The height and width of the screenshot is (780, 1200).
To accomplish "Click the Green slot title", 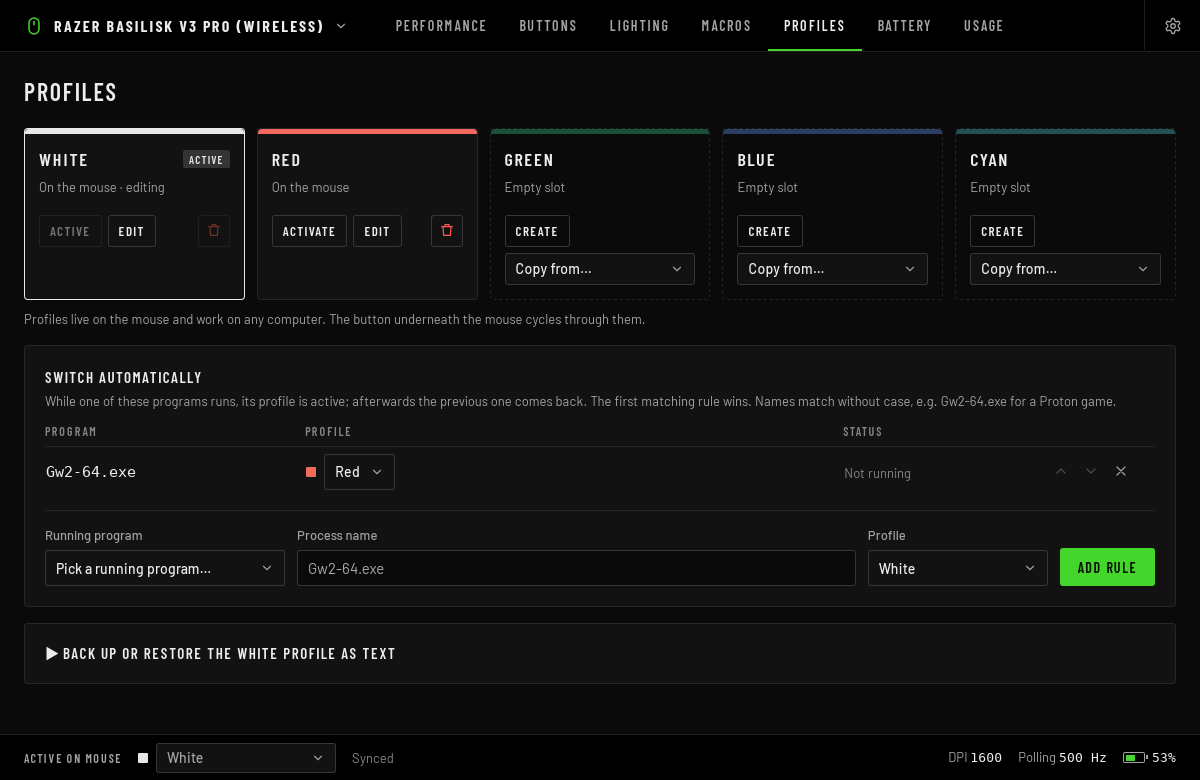I will pos(530,160).
